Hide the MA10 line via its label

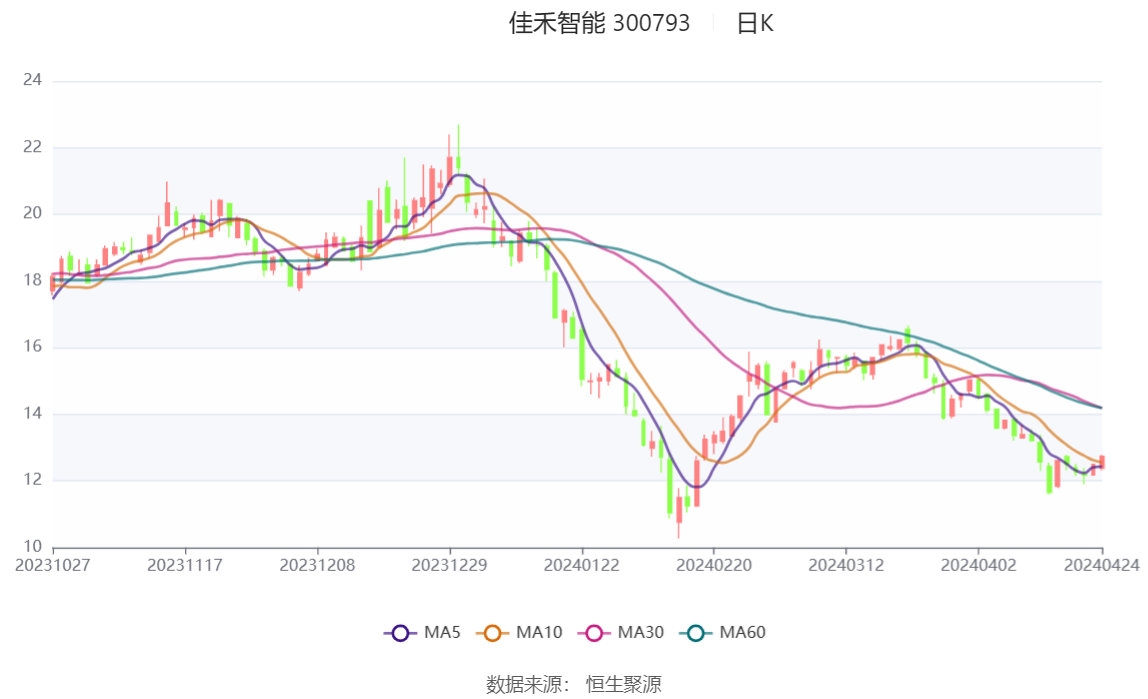539,632
